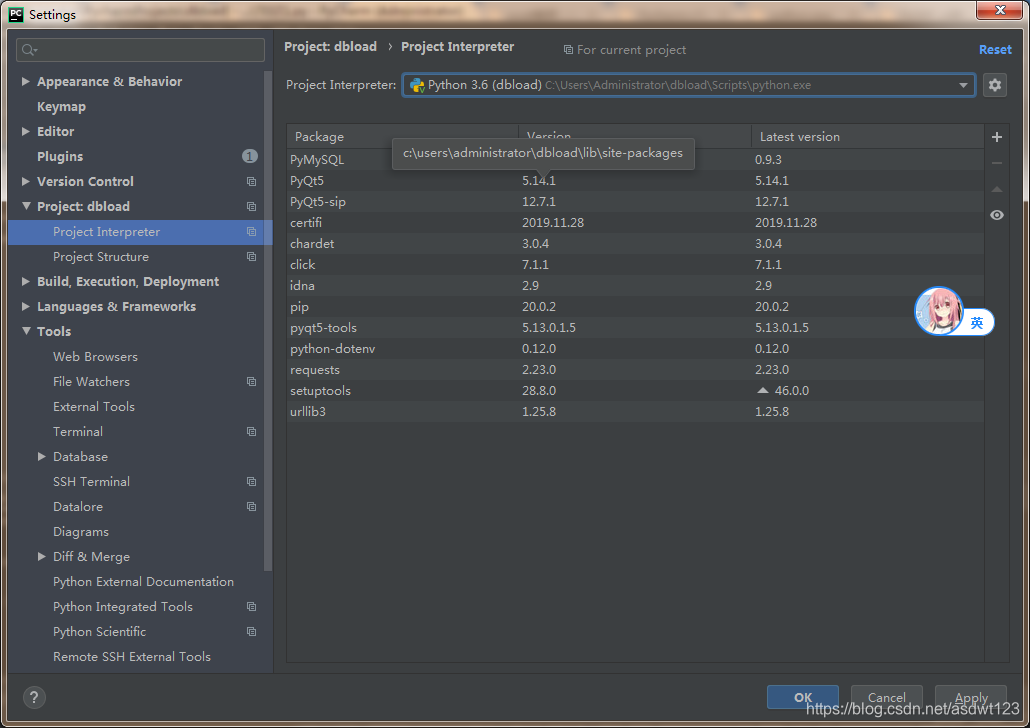Expand the Version Control section
1030x728 pixels.
26,181
